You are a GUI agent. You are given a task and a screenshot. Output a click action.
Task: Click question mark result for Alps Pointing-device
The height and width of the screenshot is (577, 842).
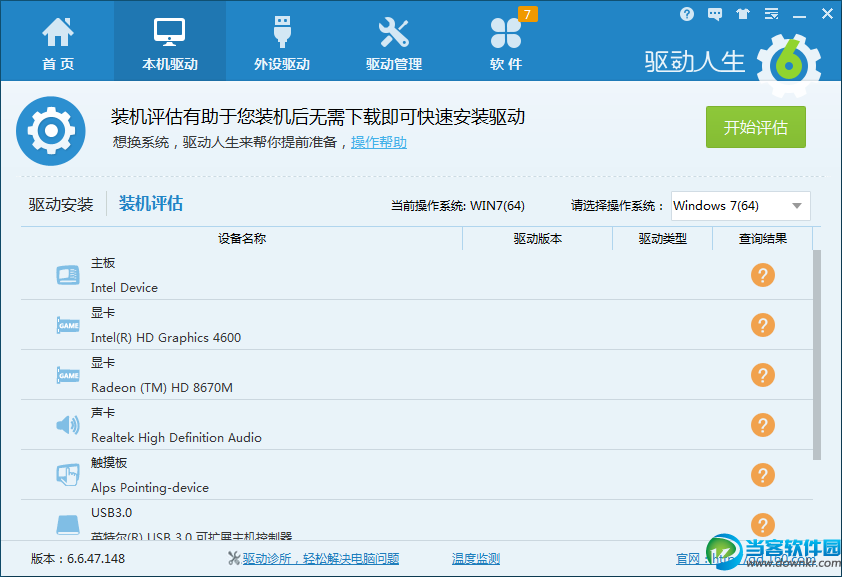[x=763, y=475]
